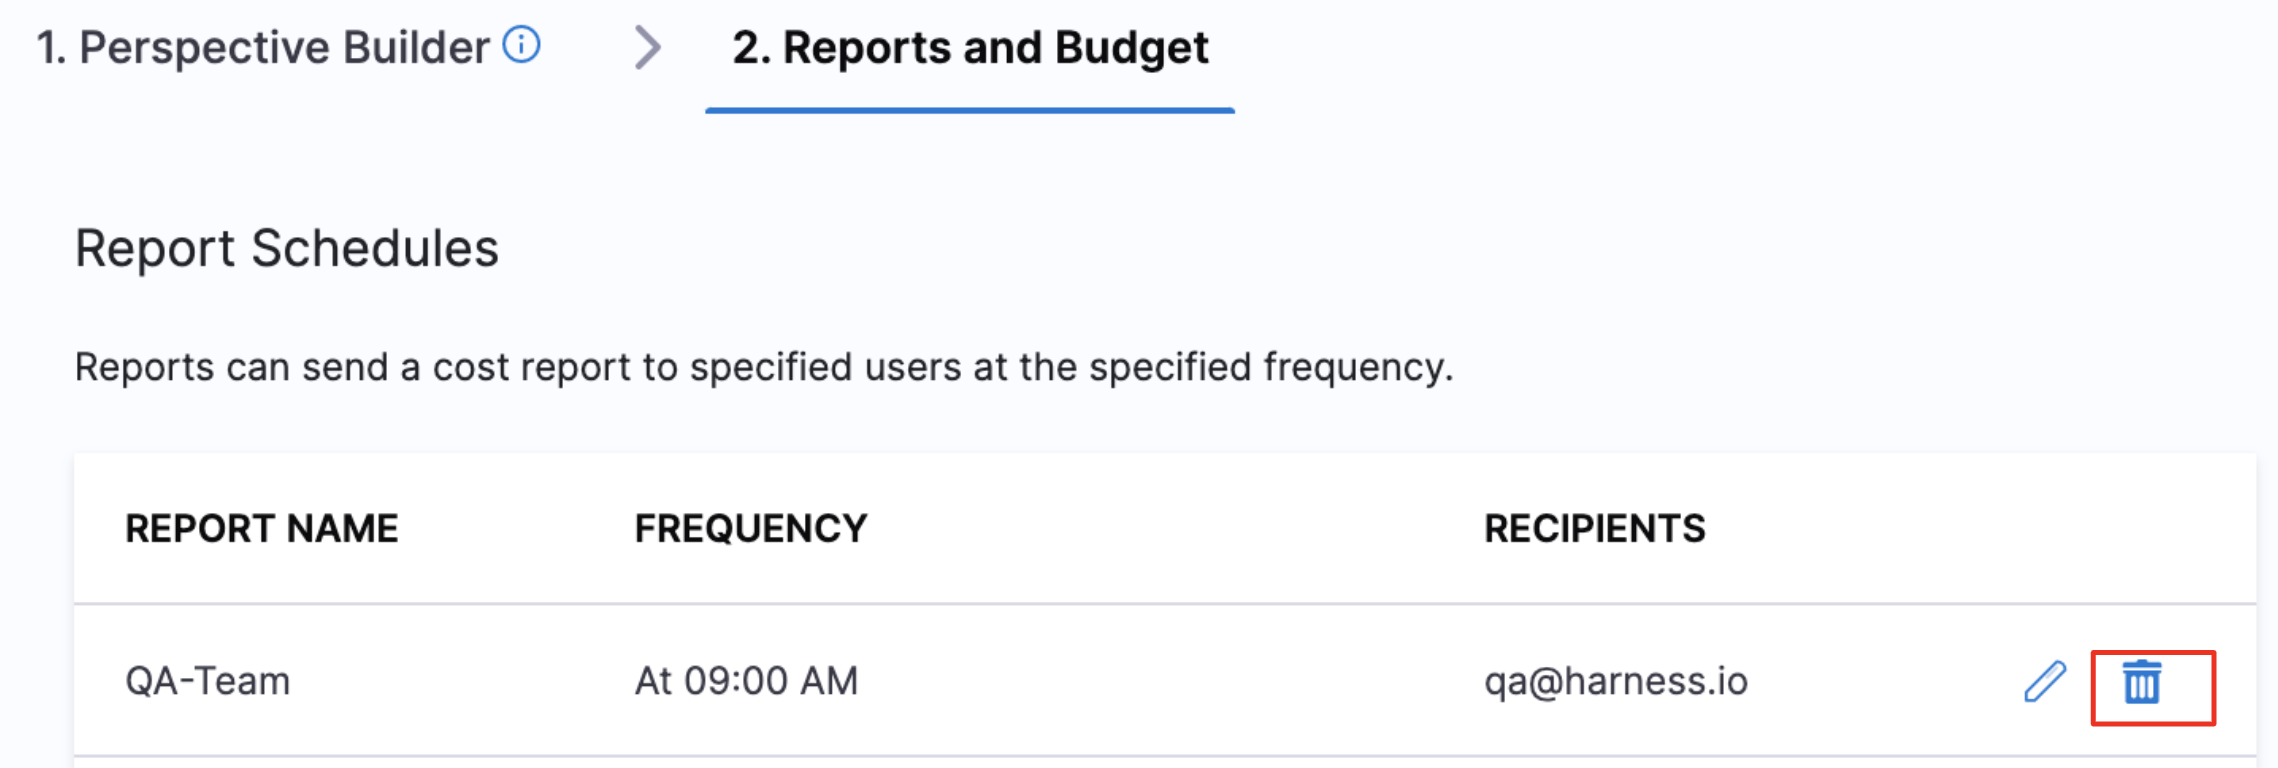This screenshot has width=2278, height=768.
Task: Click the number 1 in Perspective Builder step
Action: (50, 47)
